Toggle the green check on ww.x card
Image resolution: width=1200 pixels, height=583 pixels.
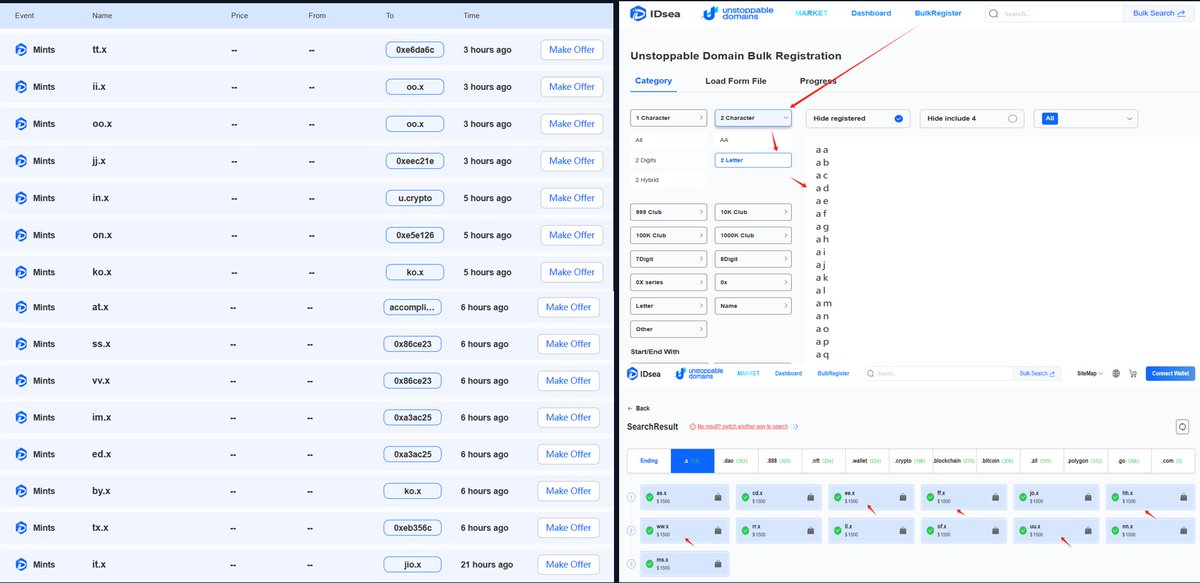tap(649, 529)
